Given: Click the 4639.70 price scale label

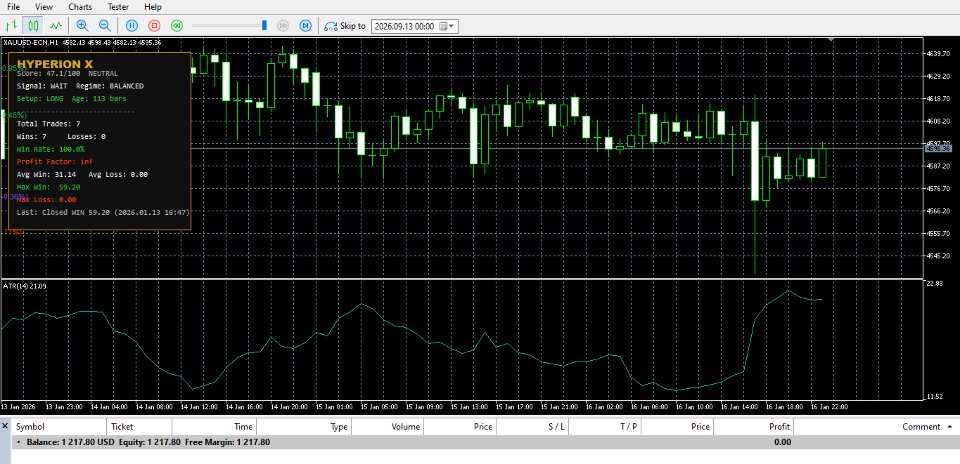Looking at the screenshot, I should (937, 54).
